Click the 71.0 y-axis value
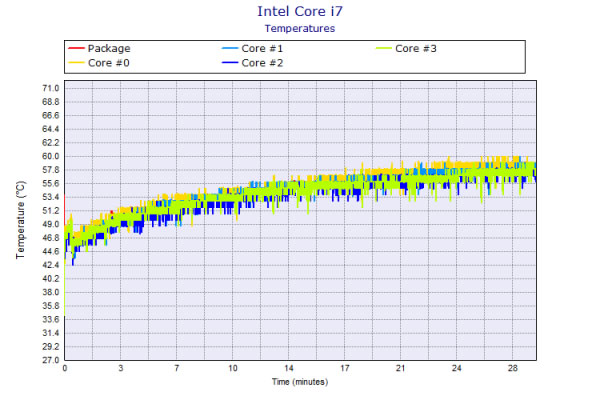 (51, 88)
